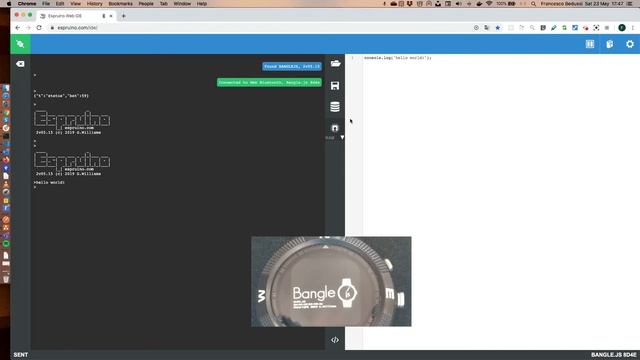Open the File menu in the menu bar
The width and height of the screenshot is (640, 360).
(x=46, y=4)
